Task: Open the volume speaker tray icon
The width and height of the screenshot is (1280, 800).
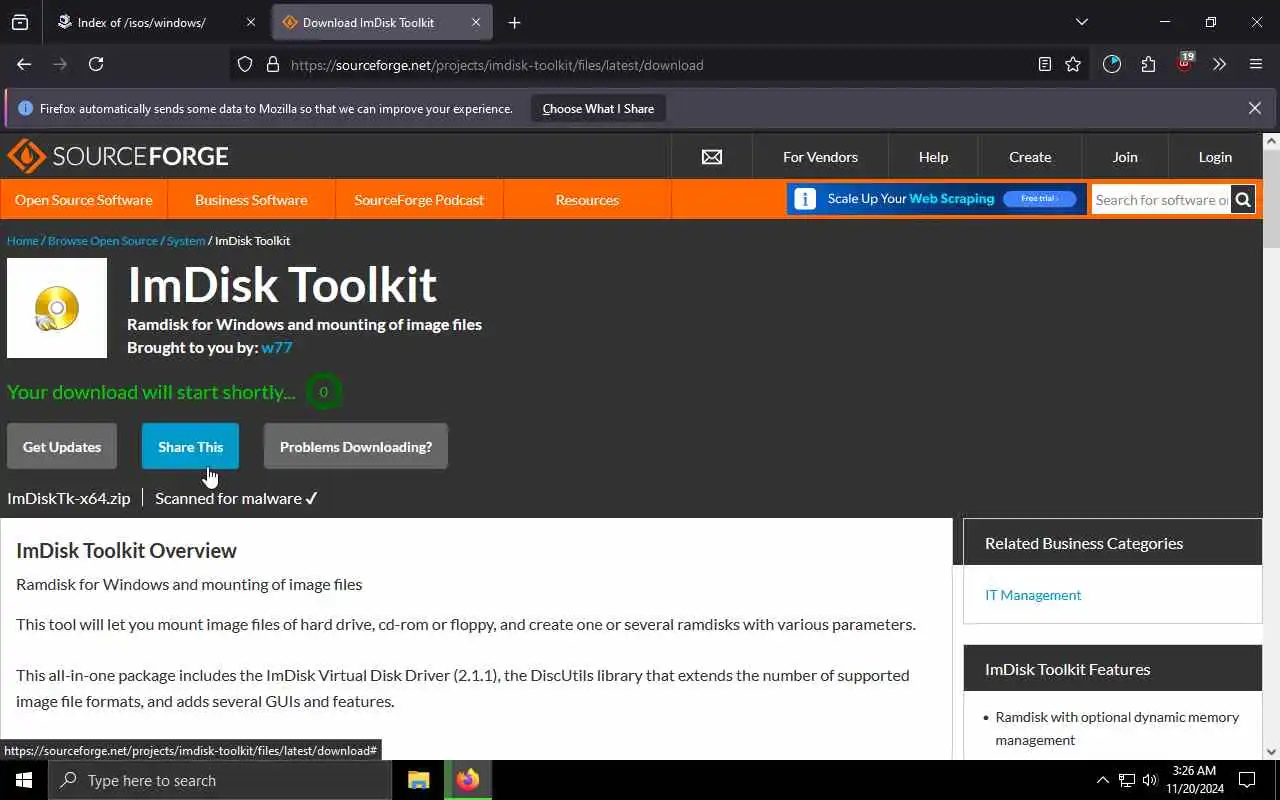Action: pos(1150,780)
